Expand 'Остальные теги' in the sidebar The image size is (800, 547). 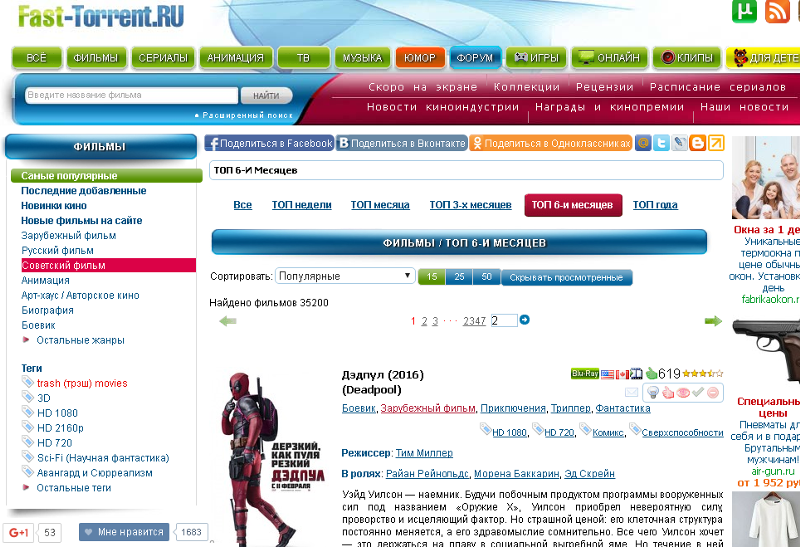click(73, 488)
